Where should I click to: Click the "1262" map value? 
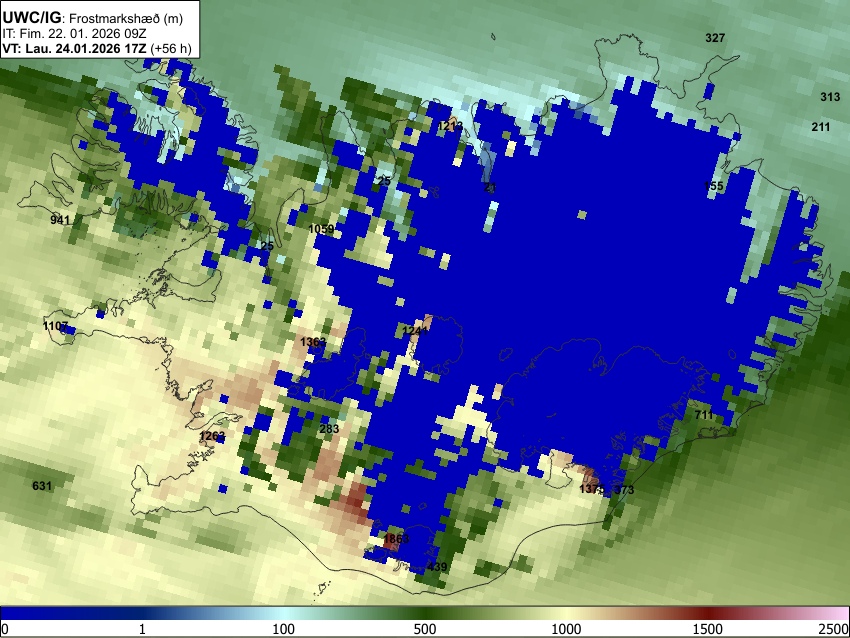click(212, 436)
